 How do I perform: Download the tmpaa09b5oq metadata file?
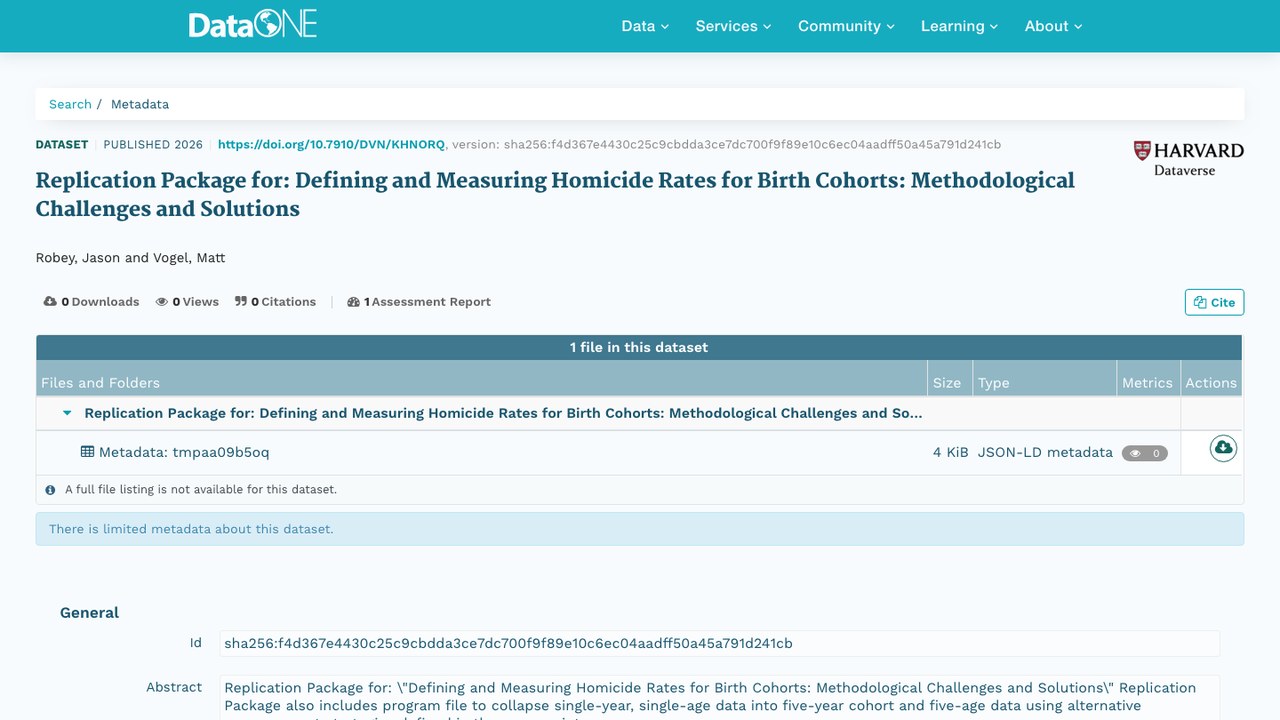[x=1223, y=448]
